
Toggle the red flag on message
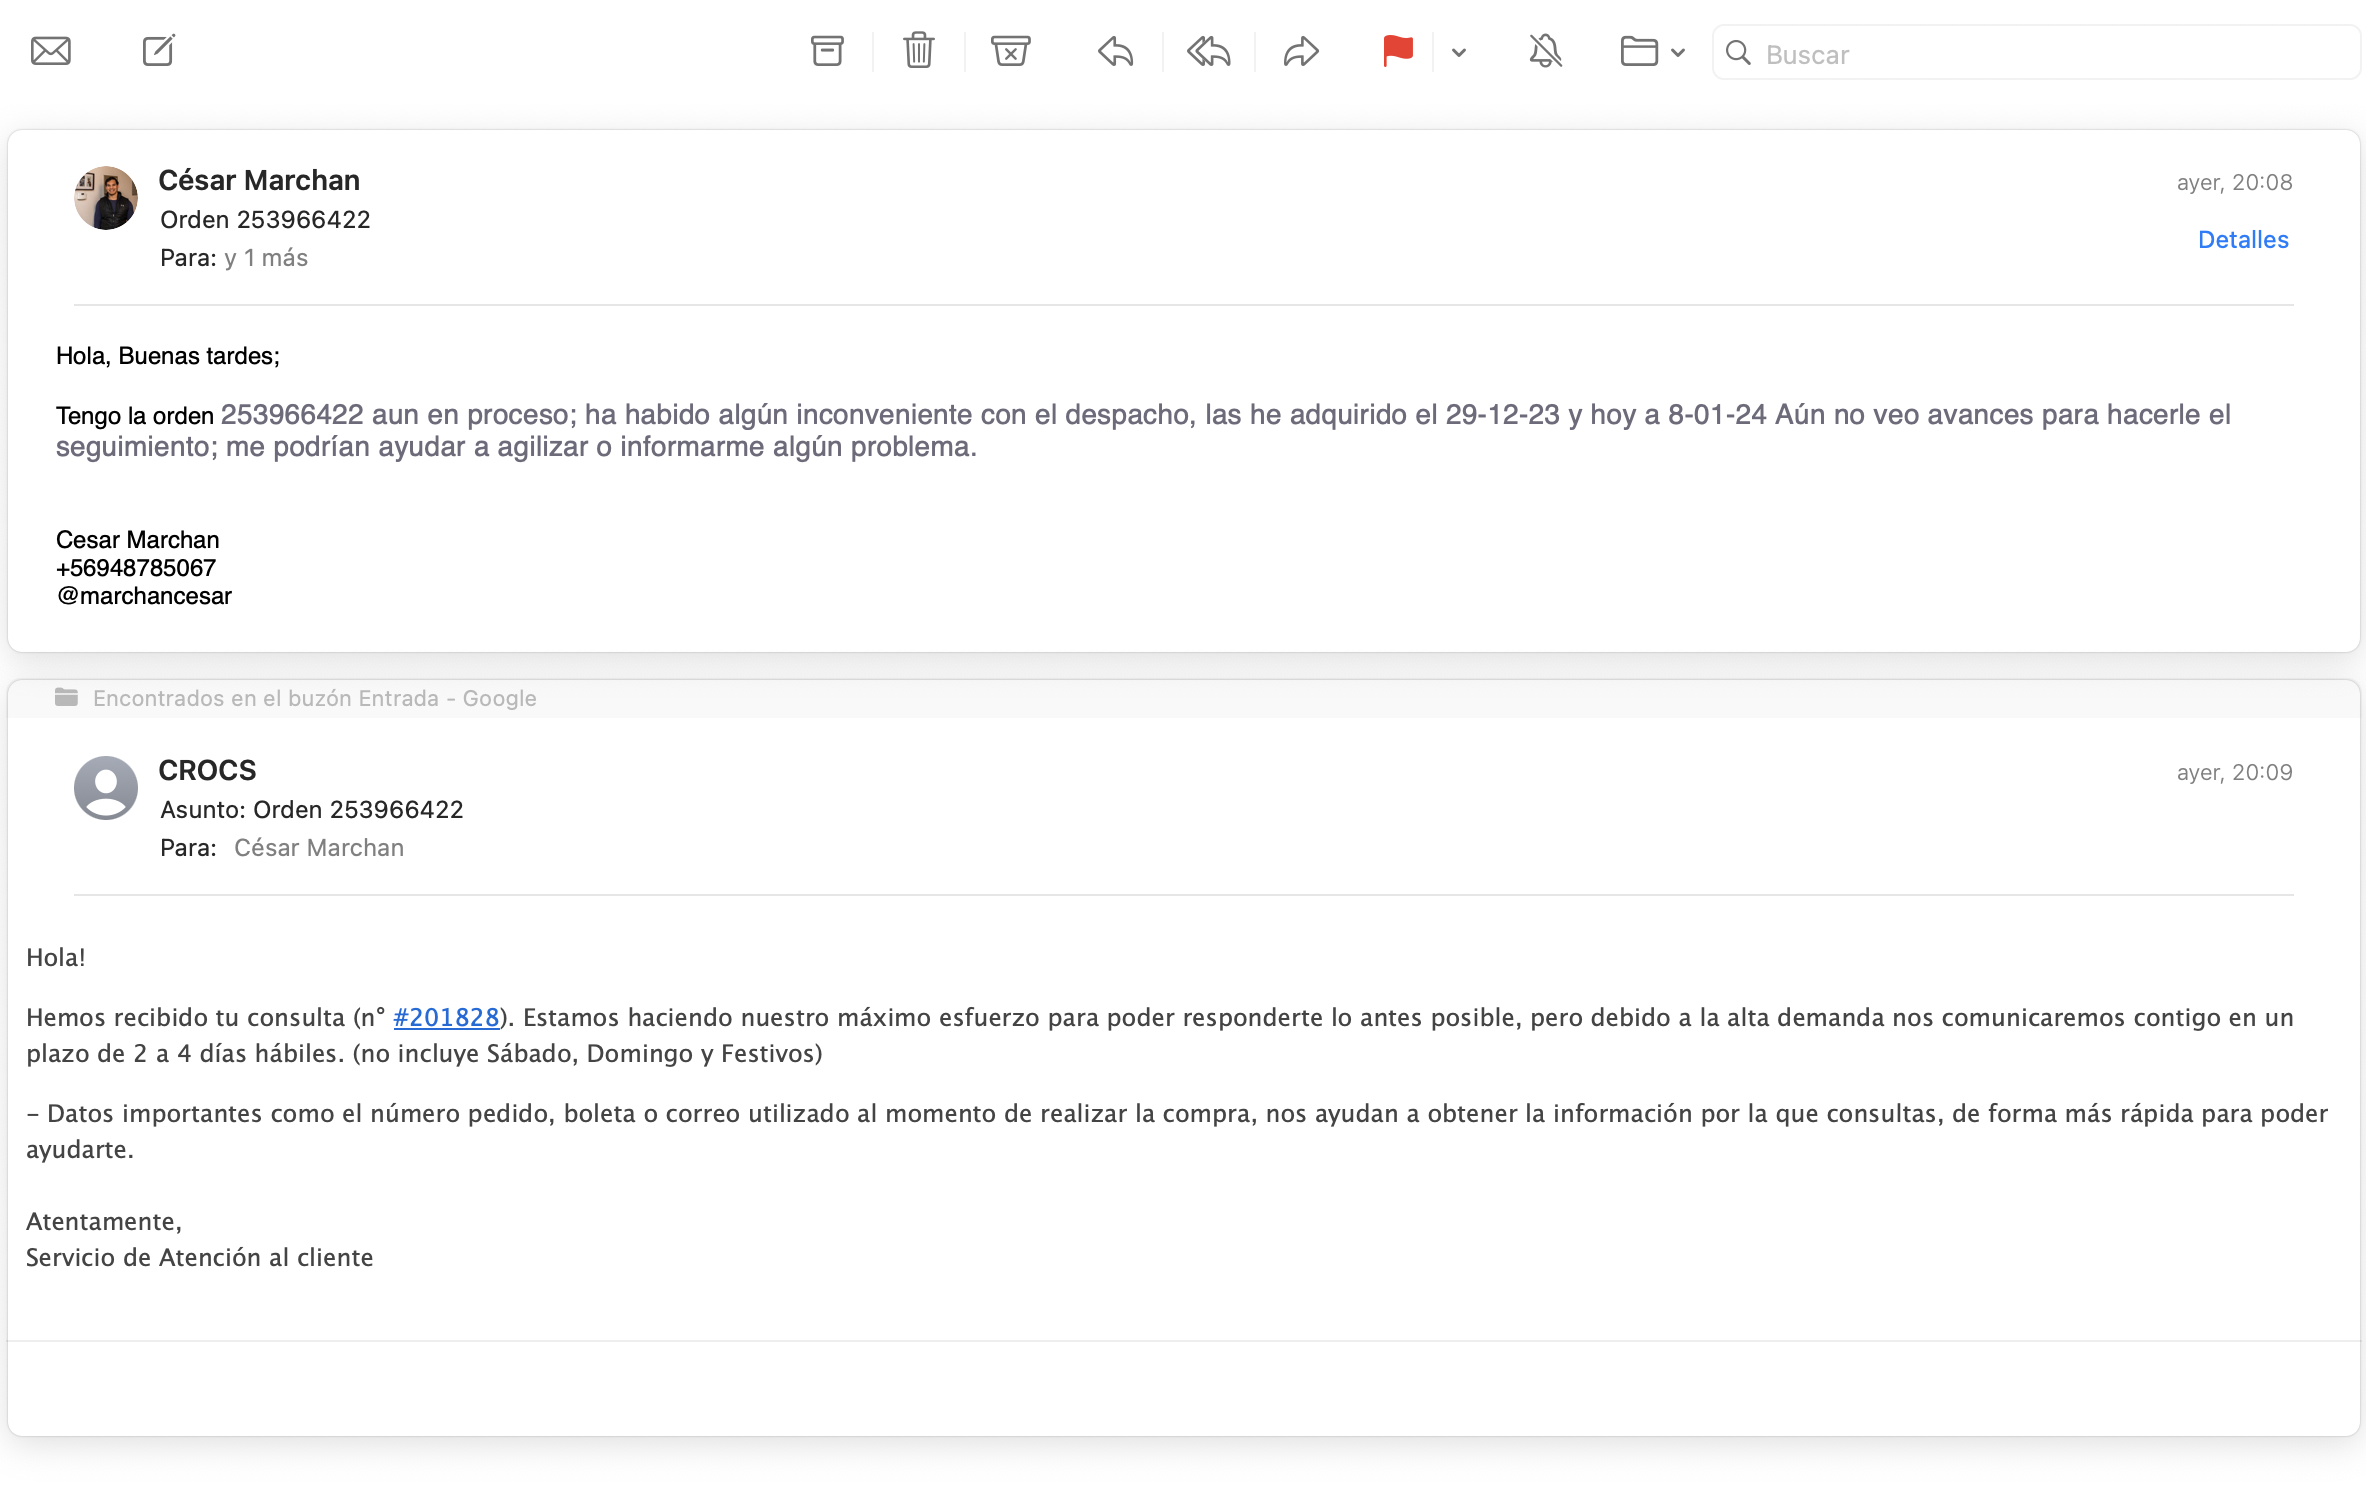tap(1397, 51)
